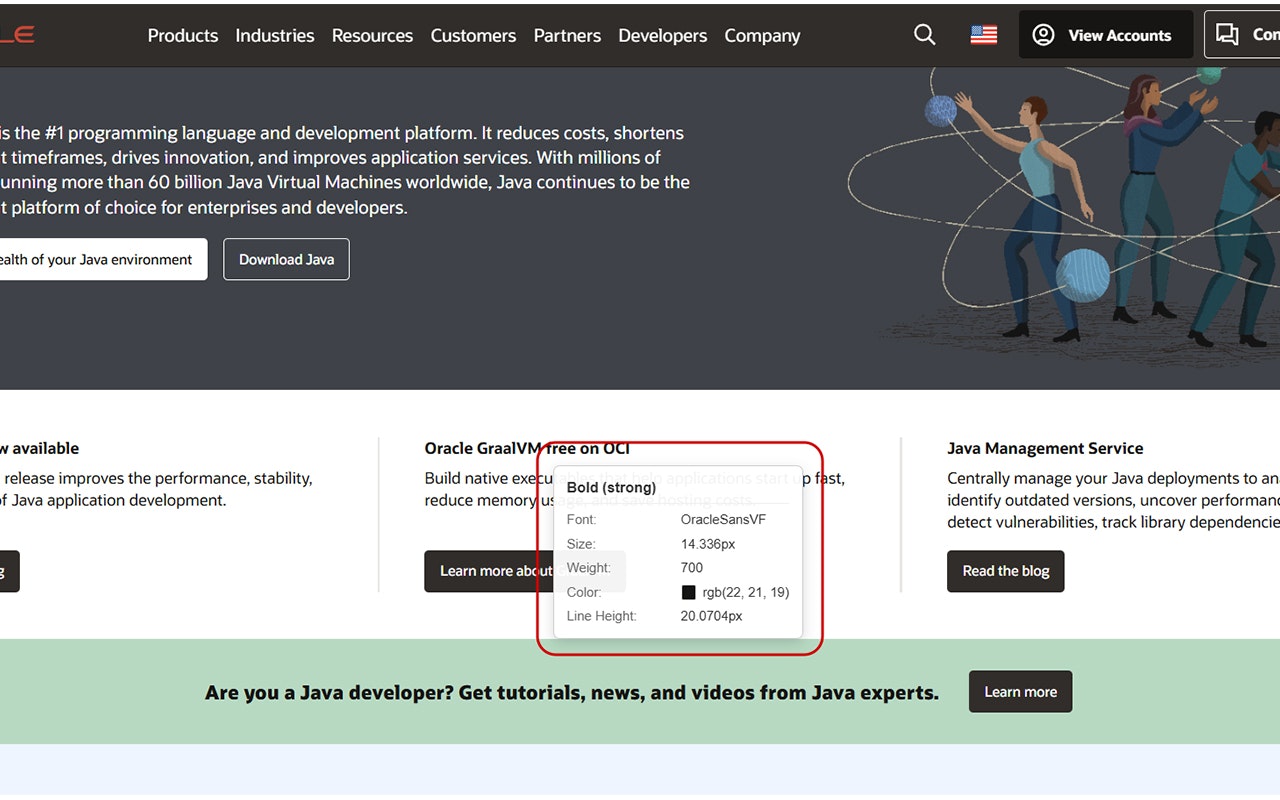
Task: Click the Bold (strong) tooltip title
Action: 611,488
